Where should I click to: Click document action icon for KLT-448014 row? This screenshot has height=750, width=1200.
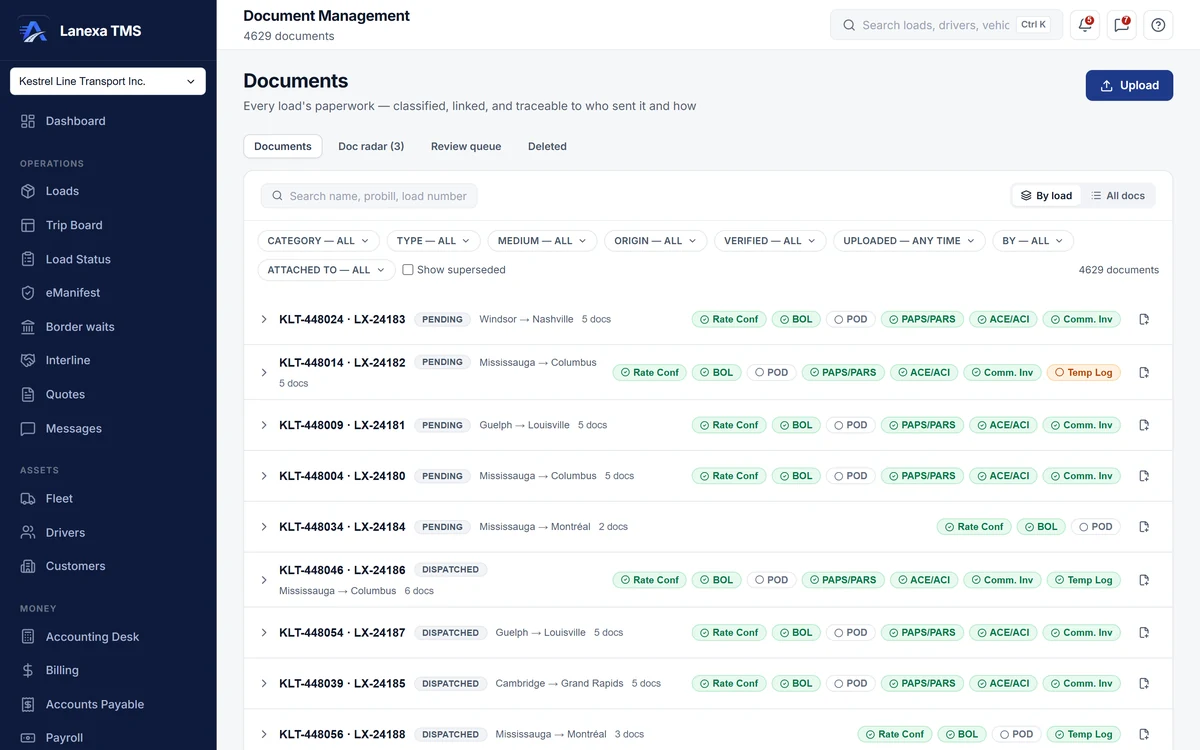click(x=1144, y=372)
